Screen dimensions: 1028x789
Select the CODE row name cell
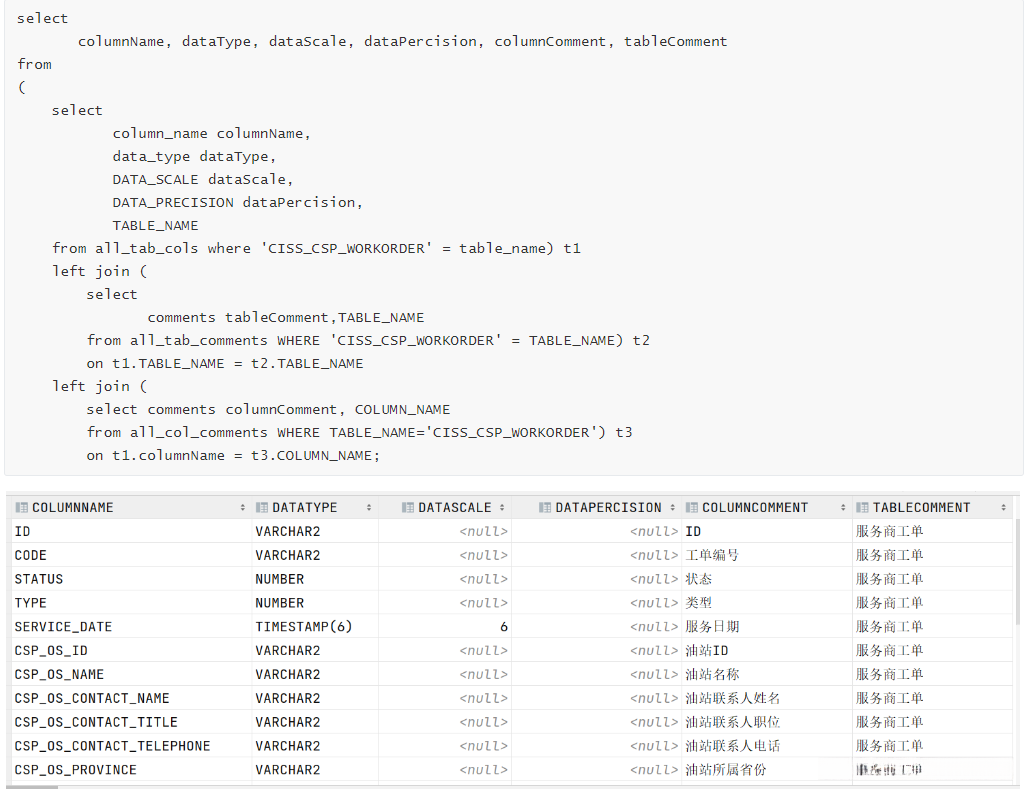[x=130, y=556]
